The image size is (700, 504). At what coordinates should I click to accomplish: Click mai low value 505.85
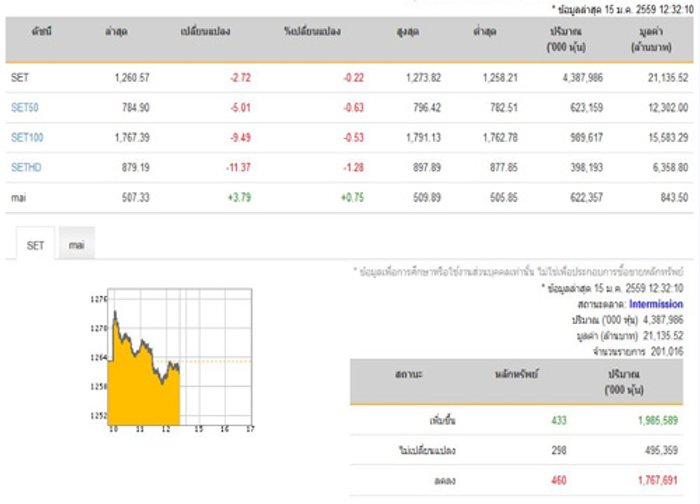[504, 197]
